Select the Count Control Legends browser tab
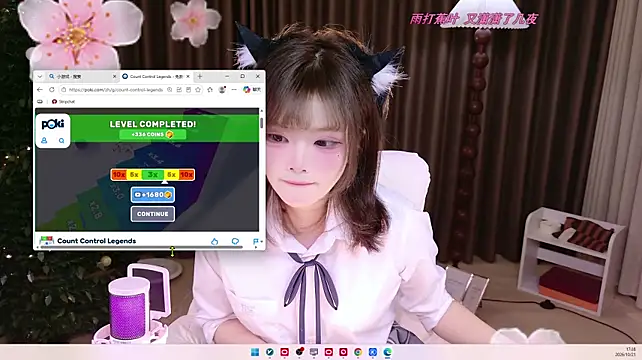The width and height of the screenshot is (642, 360). click(x=156, y=77)
